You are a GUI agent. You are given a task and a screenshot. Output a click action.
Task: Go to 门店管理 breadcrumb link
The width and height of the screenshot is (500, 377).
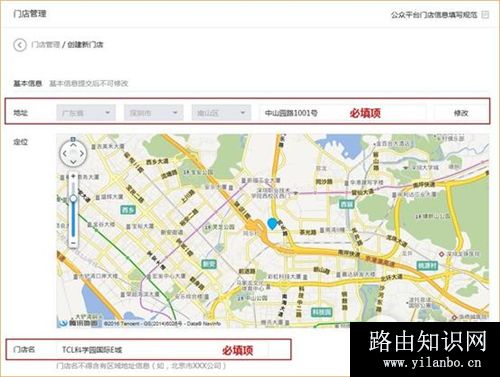point(45,45)
